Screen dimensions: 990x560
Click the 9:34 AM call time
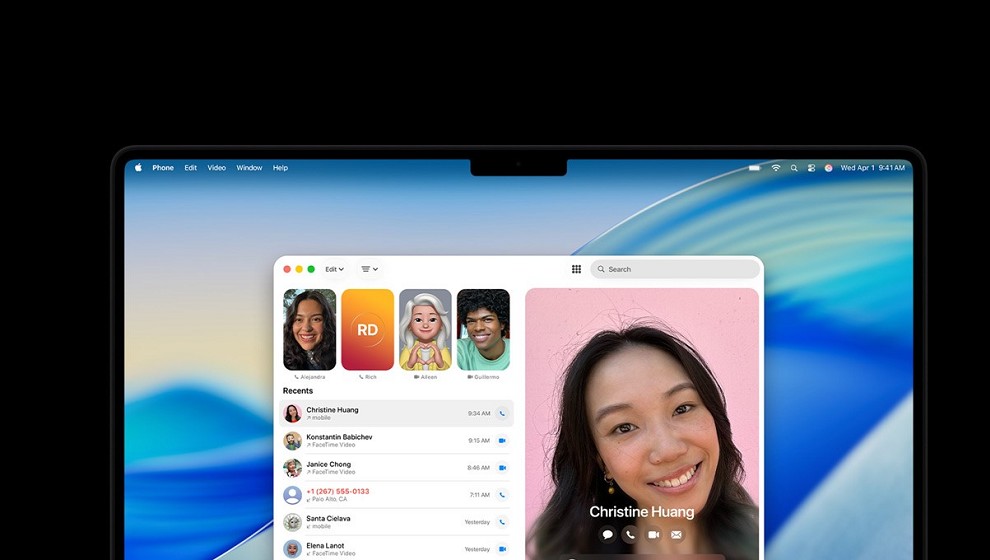(x=479, y=414)
